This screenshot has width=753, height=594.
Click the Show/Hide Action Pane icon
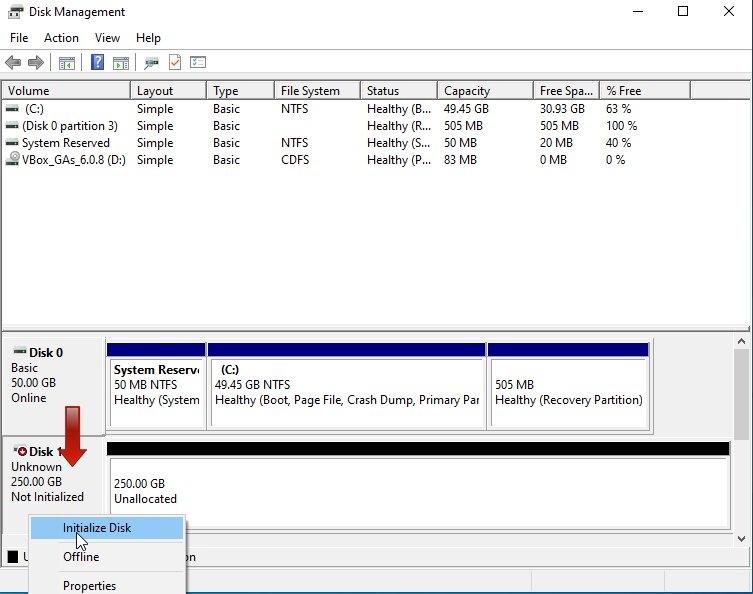pyautogui.click(x=121, y=63)
